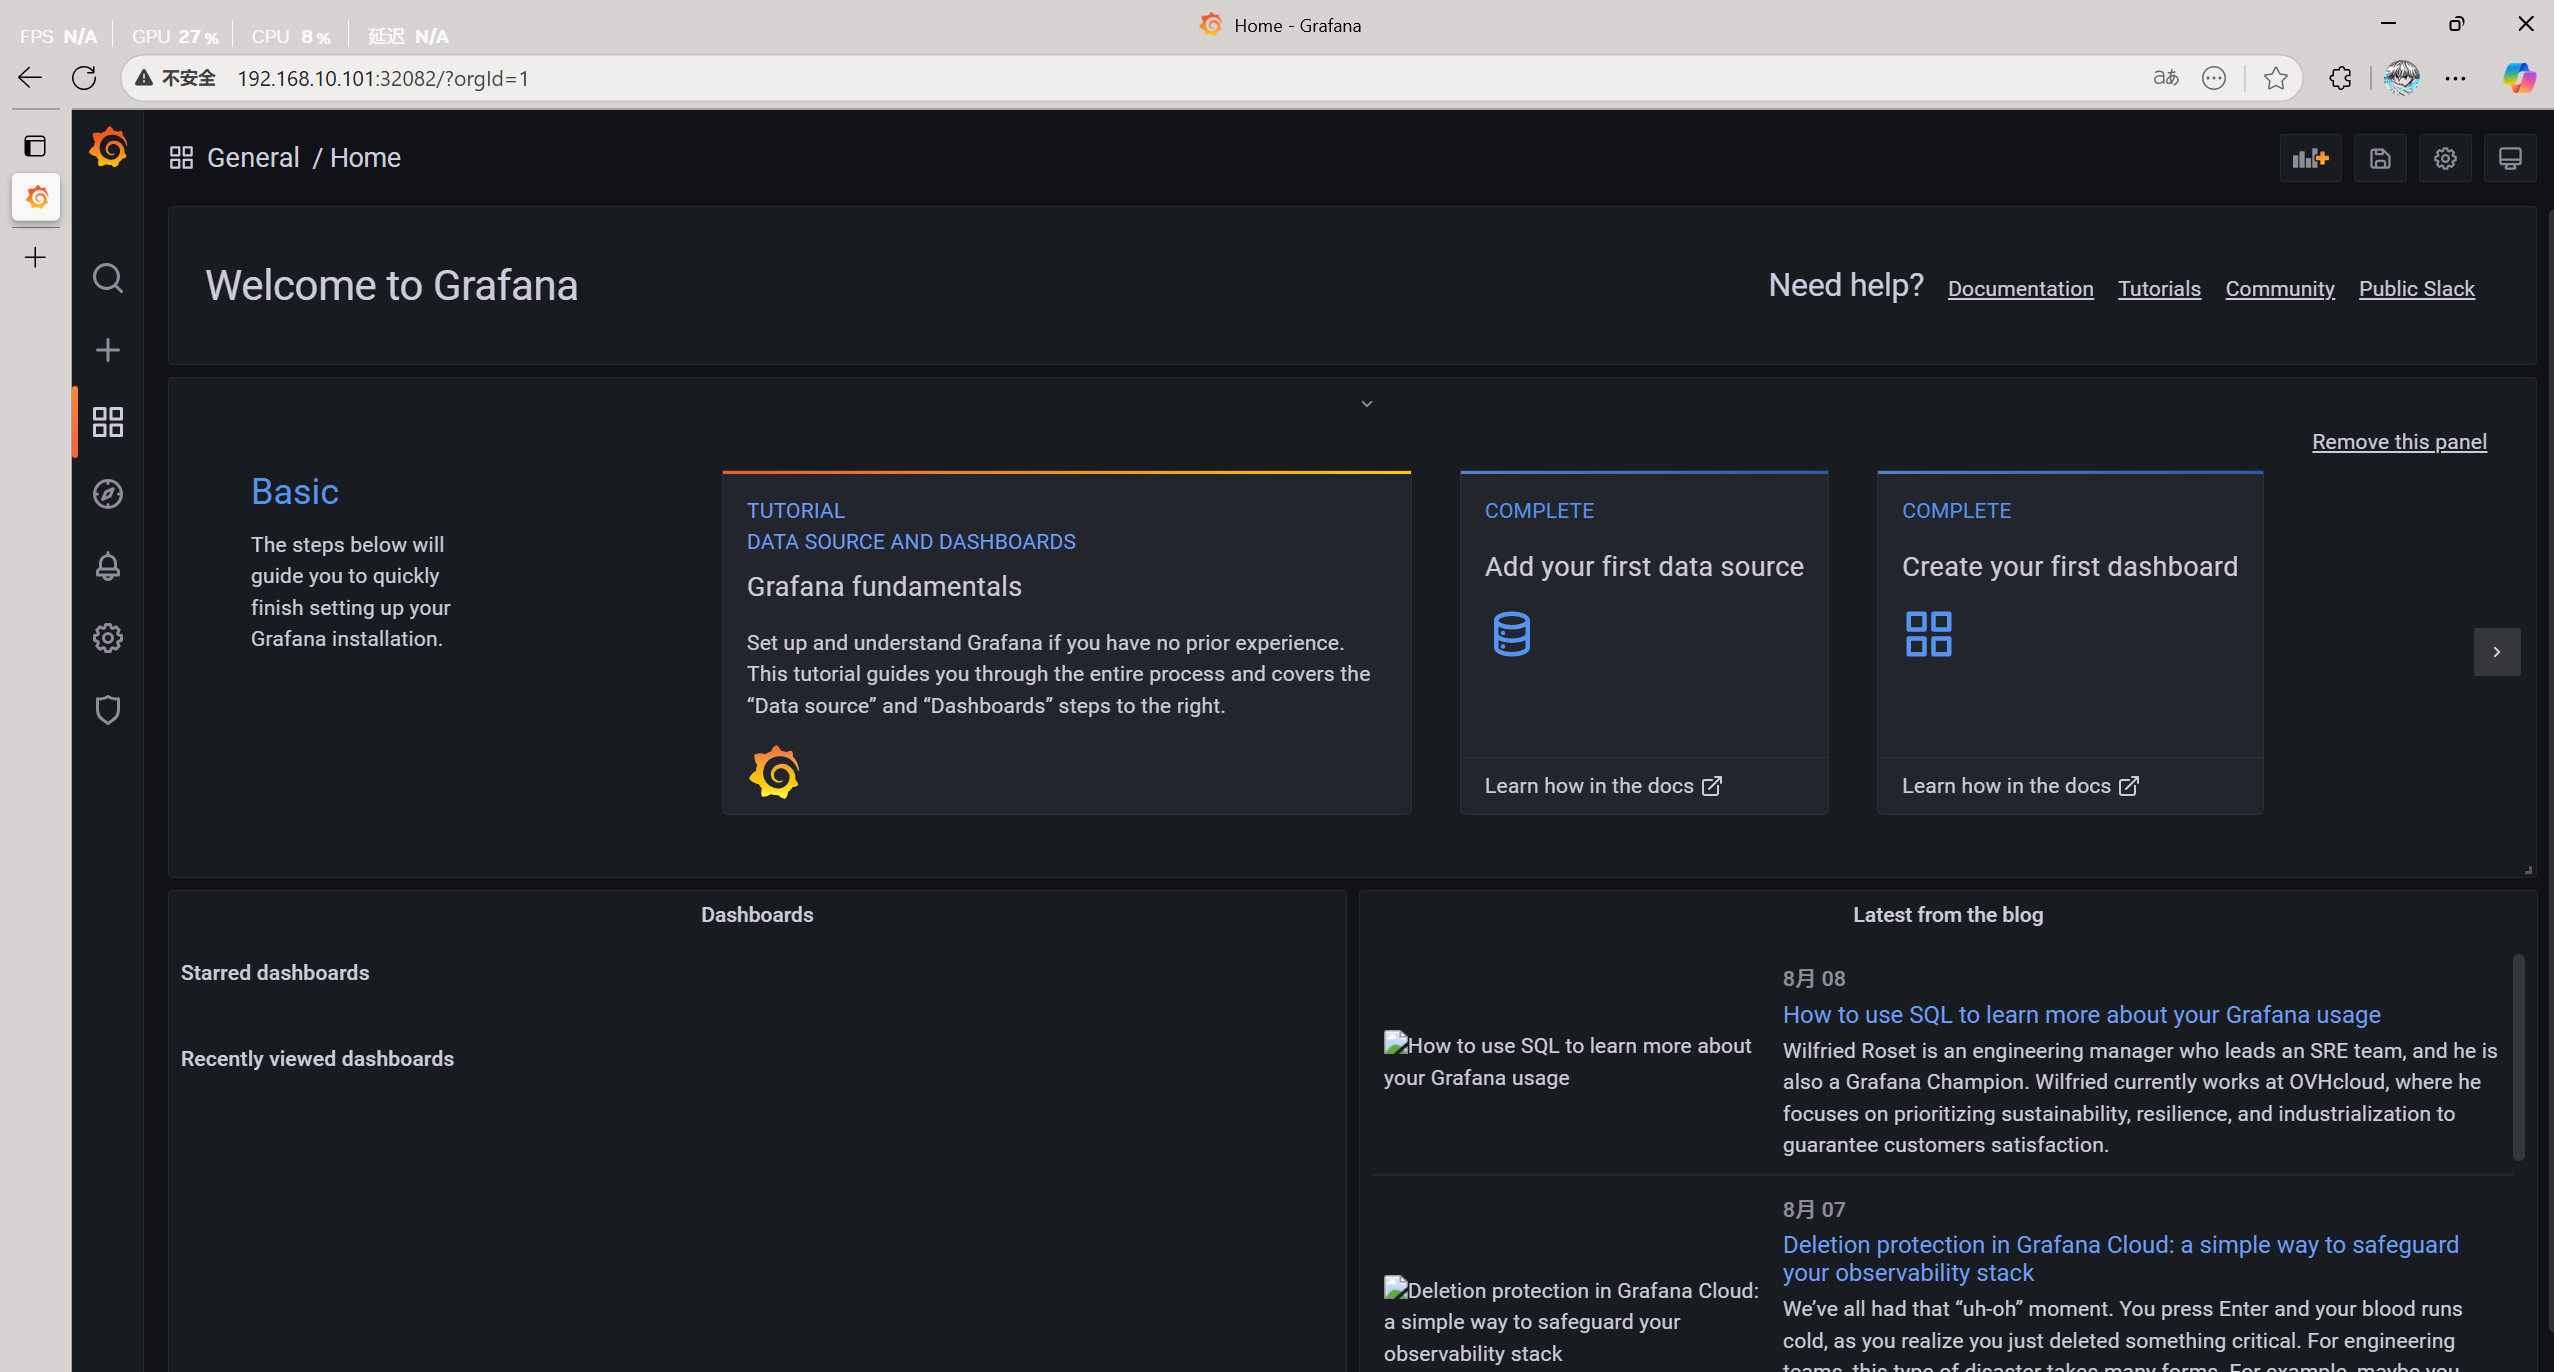The height and width of the screenshot is (1372, 2554).
Task: Open the browser three-dots settings menu
Action: coord(2455,78)
